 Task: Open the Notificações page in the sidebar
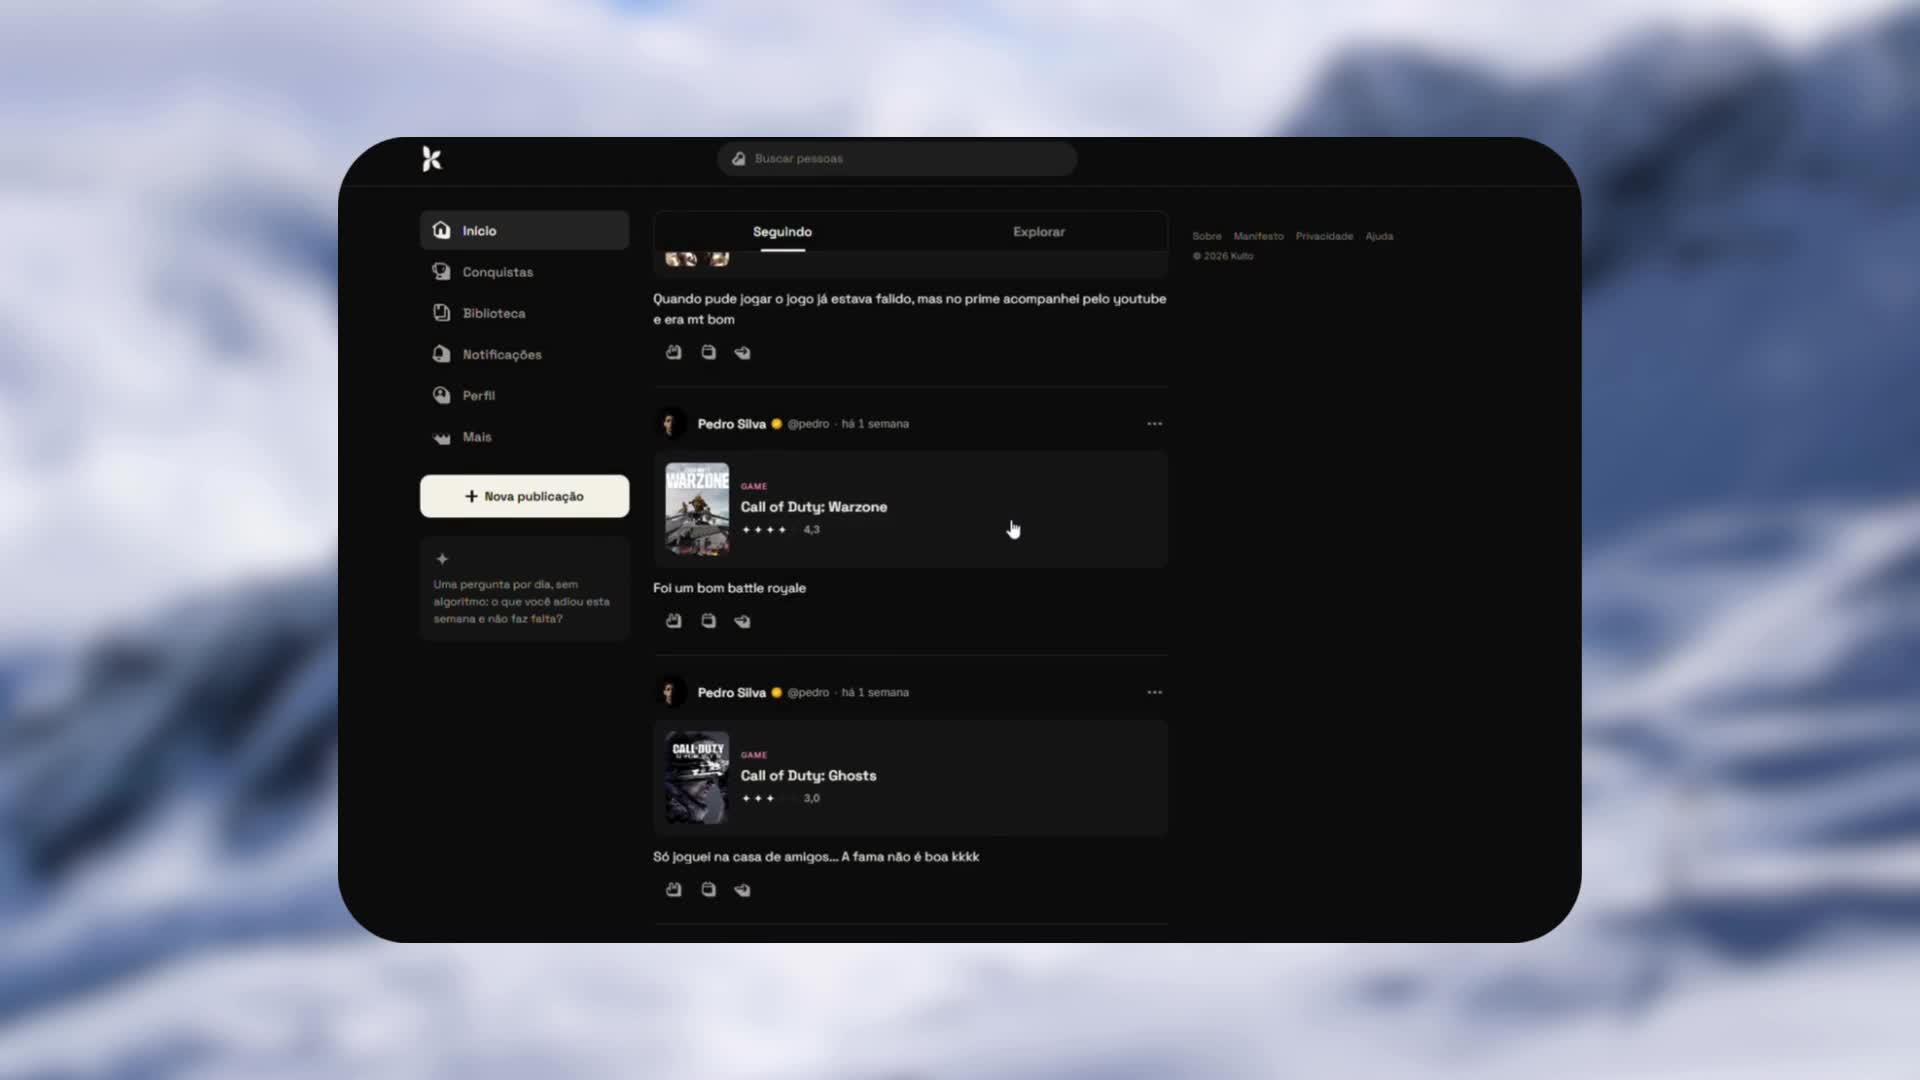[x=524, y=354]
